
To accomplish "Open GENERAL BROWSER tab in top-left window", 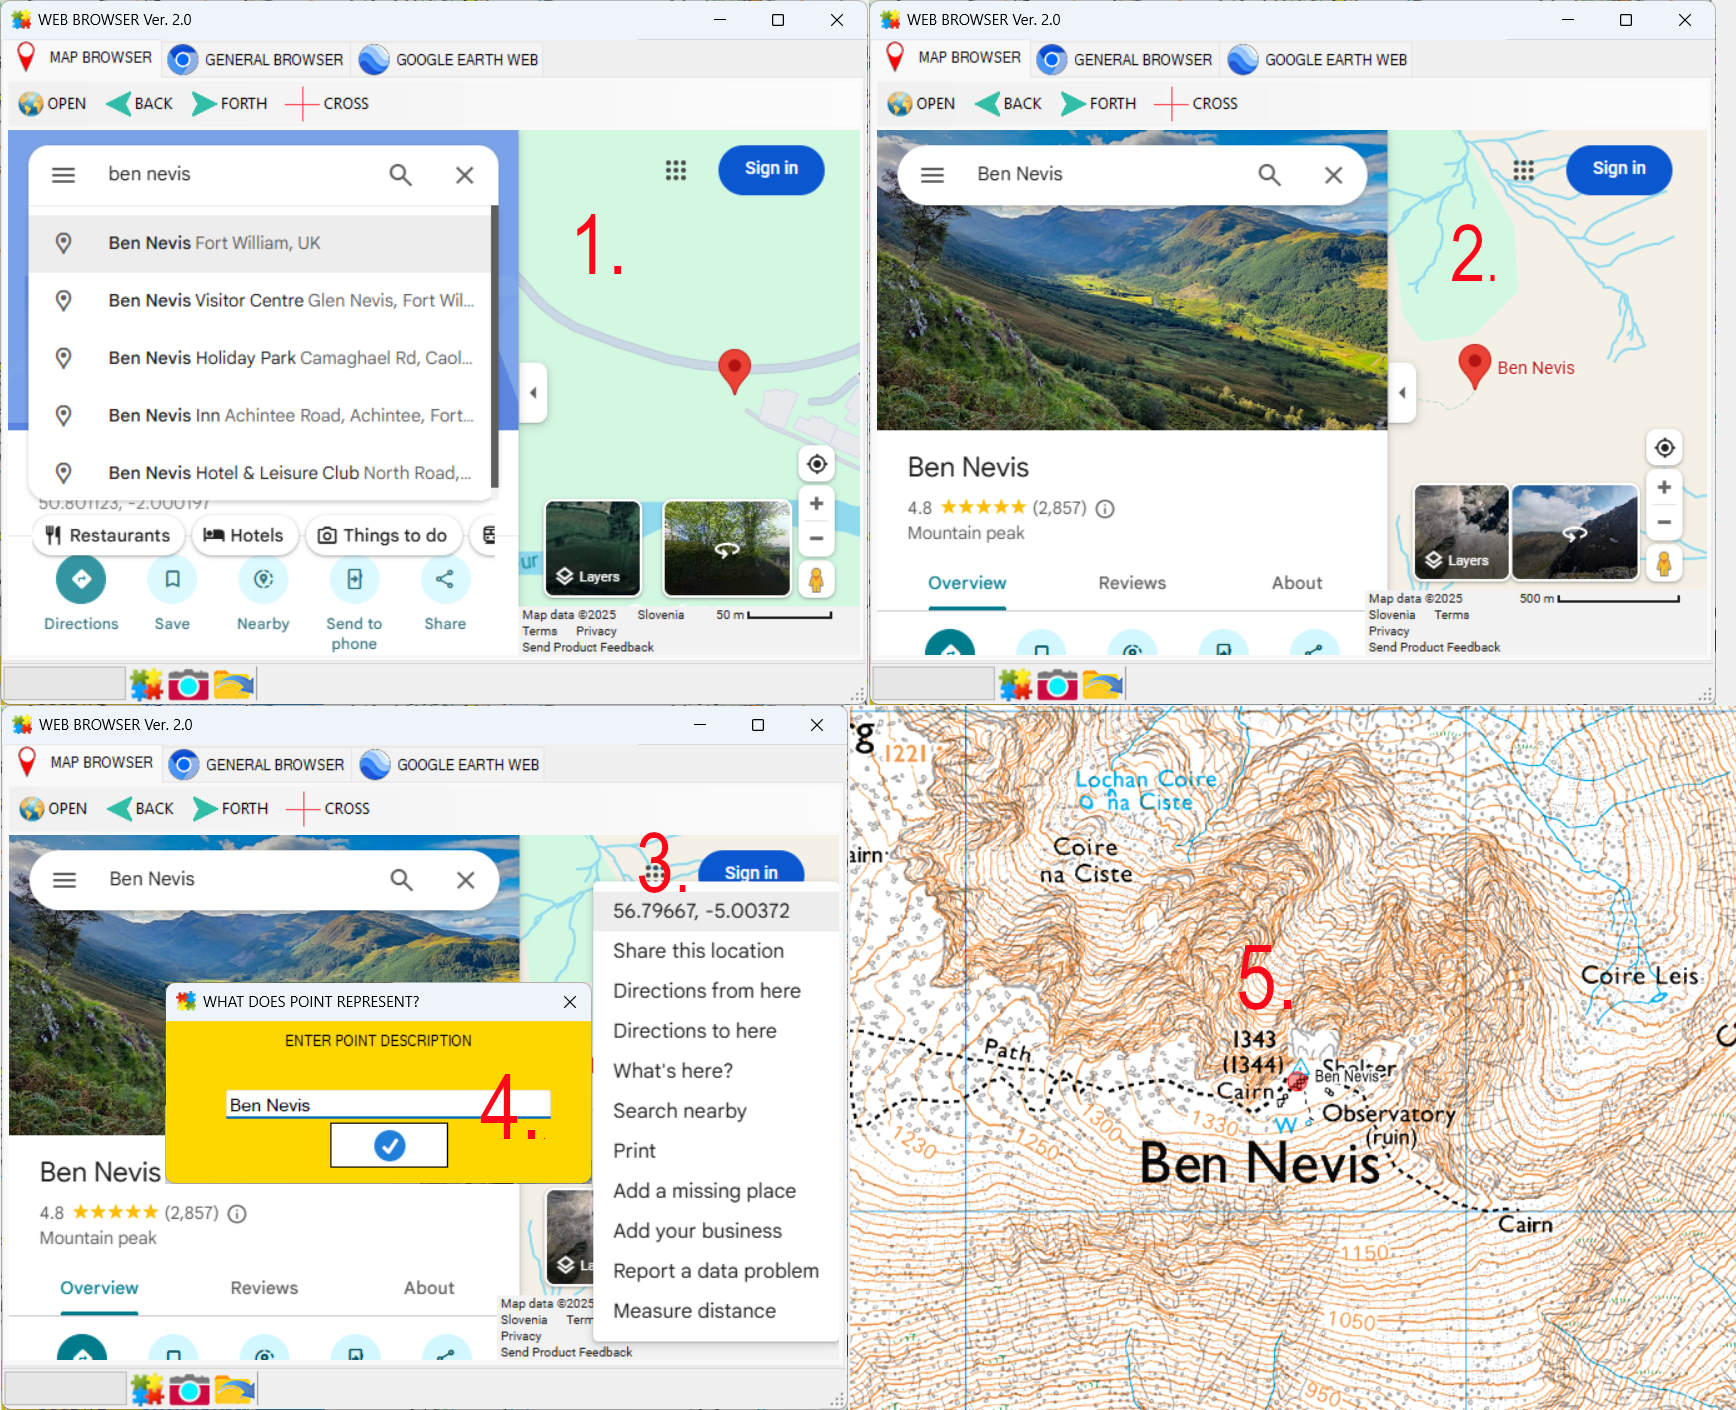I will 256,59.
